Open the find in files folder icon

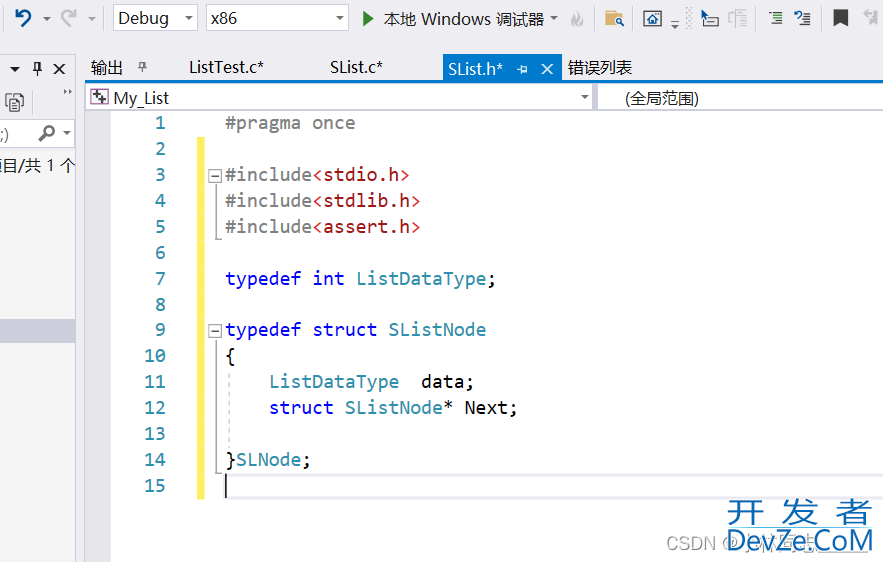point(614,19)
